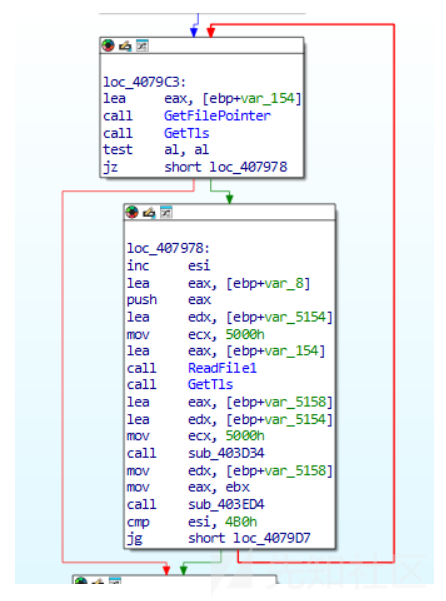The height and width of the screenshot is (601, 446).
Task: Select the sub_403D34 call operand
Action: click(226, 453)
